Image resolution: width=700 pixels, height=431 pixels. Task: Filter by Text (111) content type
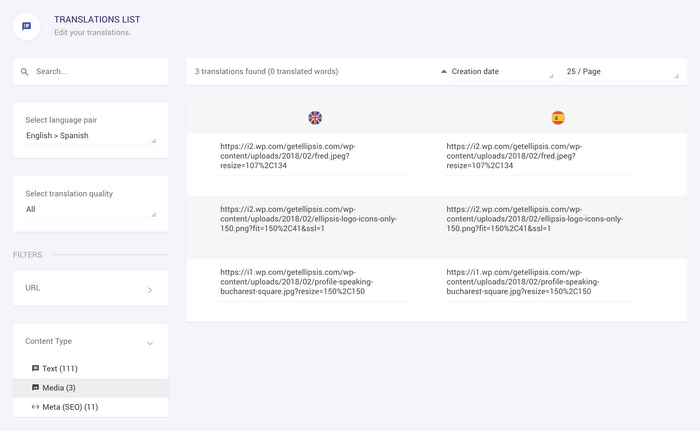91,368
